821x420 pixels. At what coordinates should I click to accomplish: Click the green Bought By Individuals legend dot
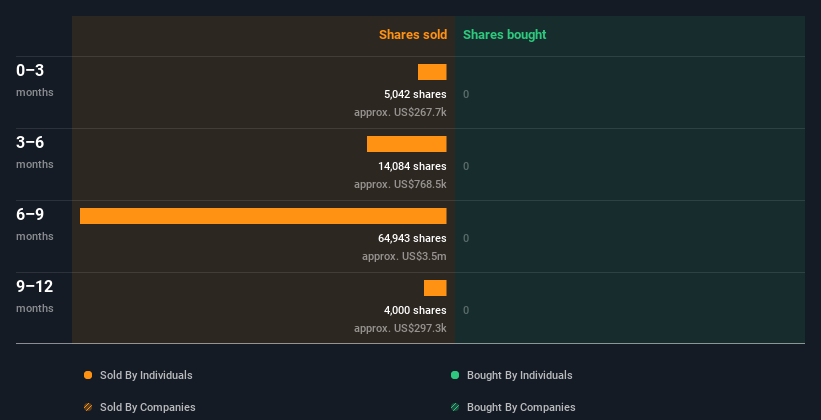coord(455,375)
